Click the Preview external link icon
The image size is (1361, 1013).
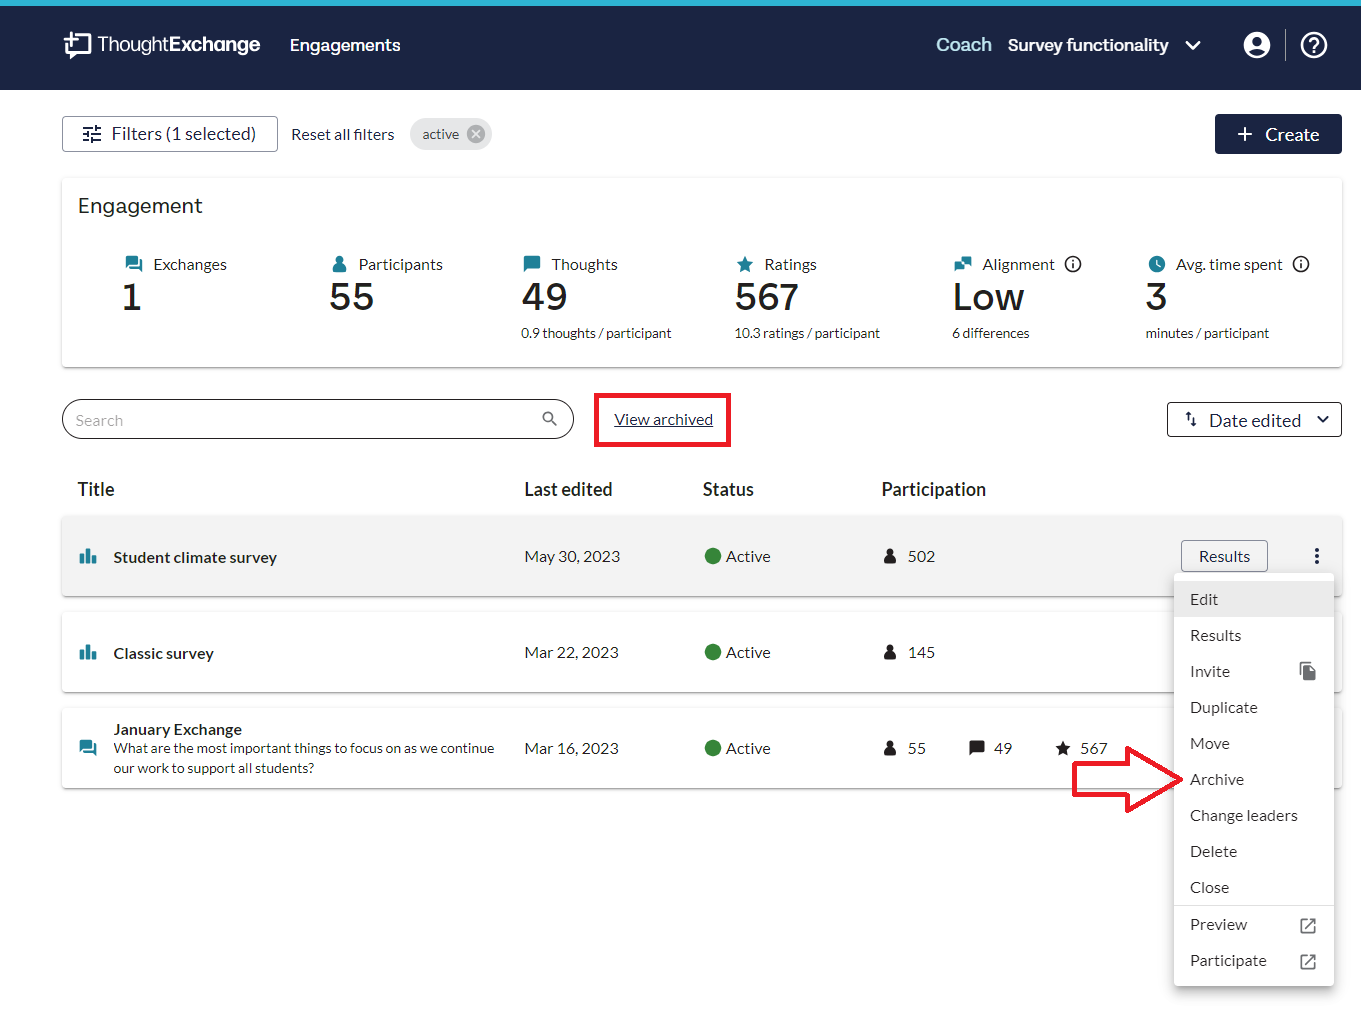(1308, 925)
